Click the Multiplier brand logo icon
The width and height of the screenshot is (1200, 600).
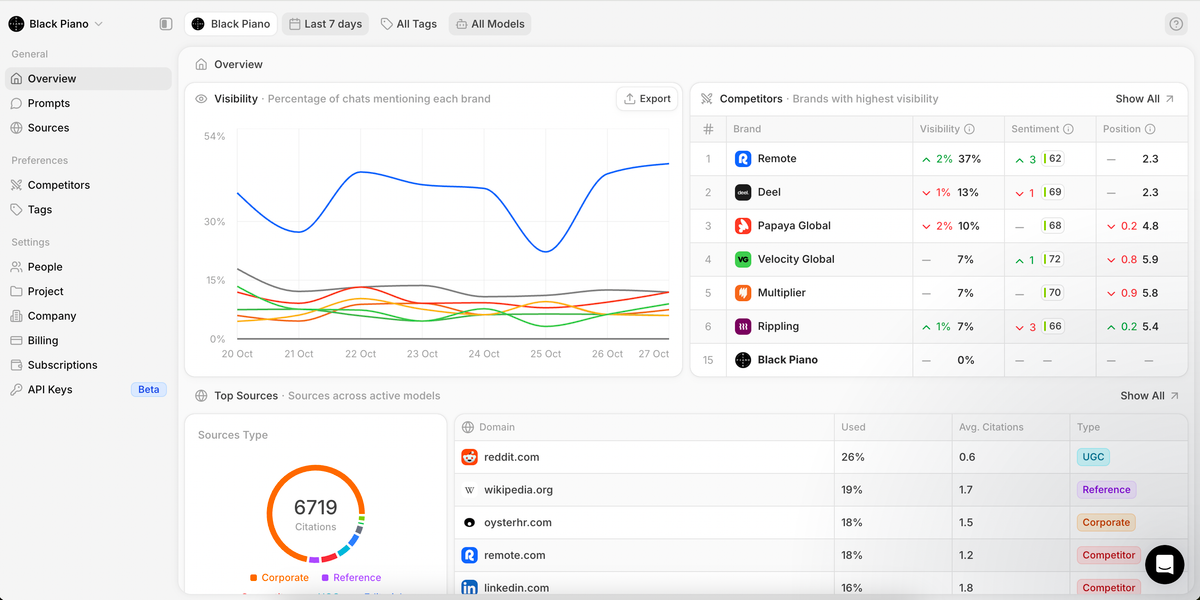pyautogui.click(x=743, y=293)
